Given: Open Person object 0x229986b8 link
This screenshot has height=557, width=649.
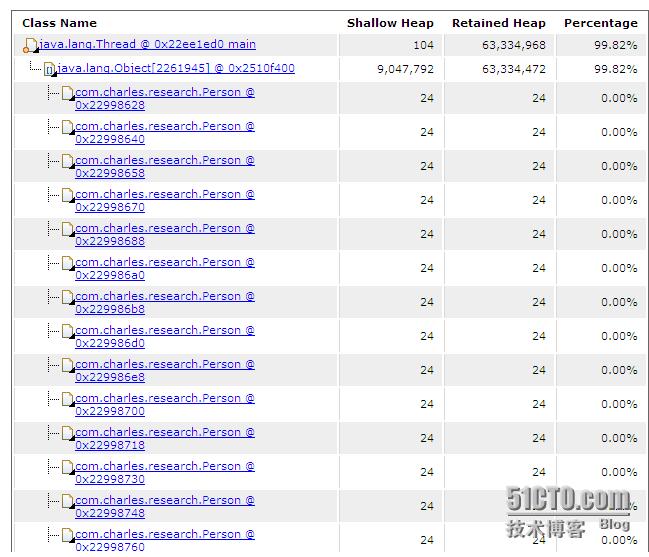Looking at the screenshot, I should click(165, 302).
